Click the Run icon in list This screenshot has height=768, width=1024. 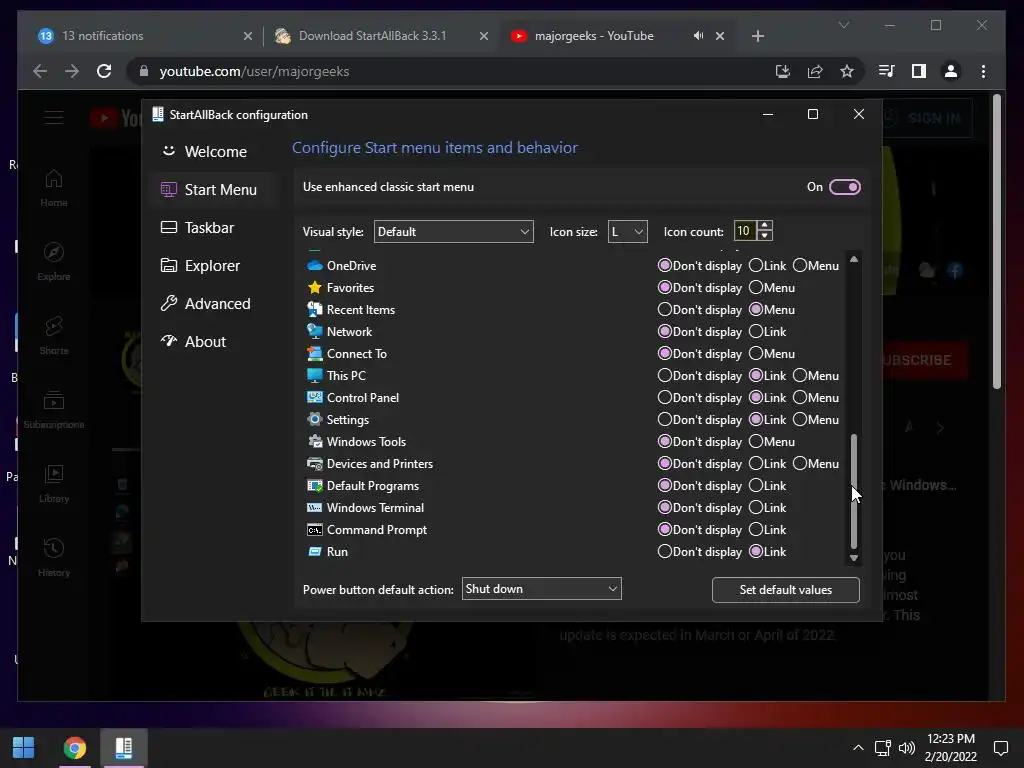coord(315,552)
